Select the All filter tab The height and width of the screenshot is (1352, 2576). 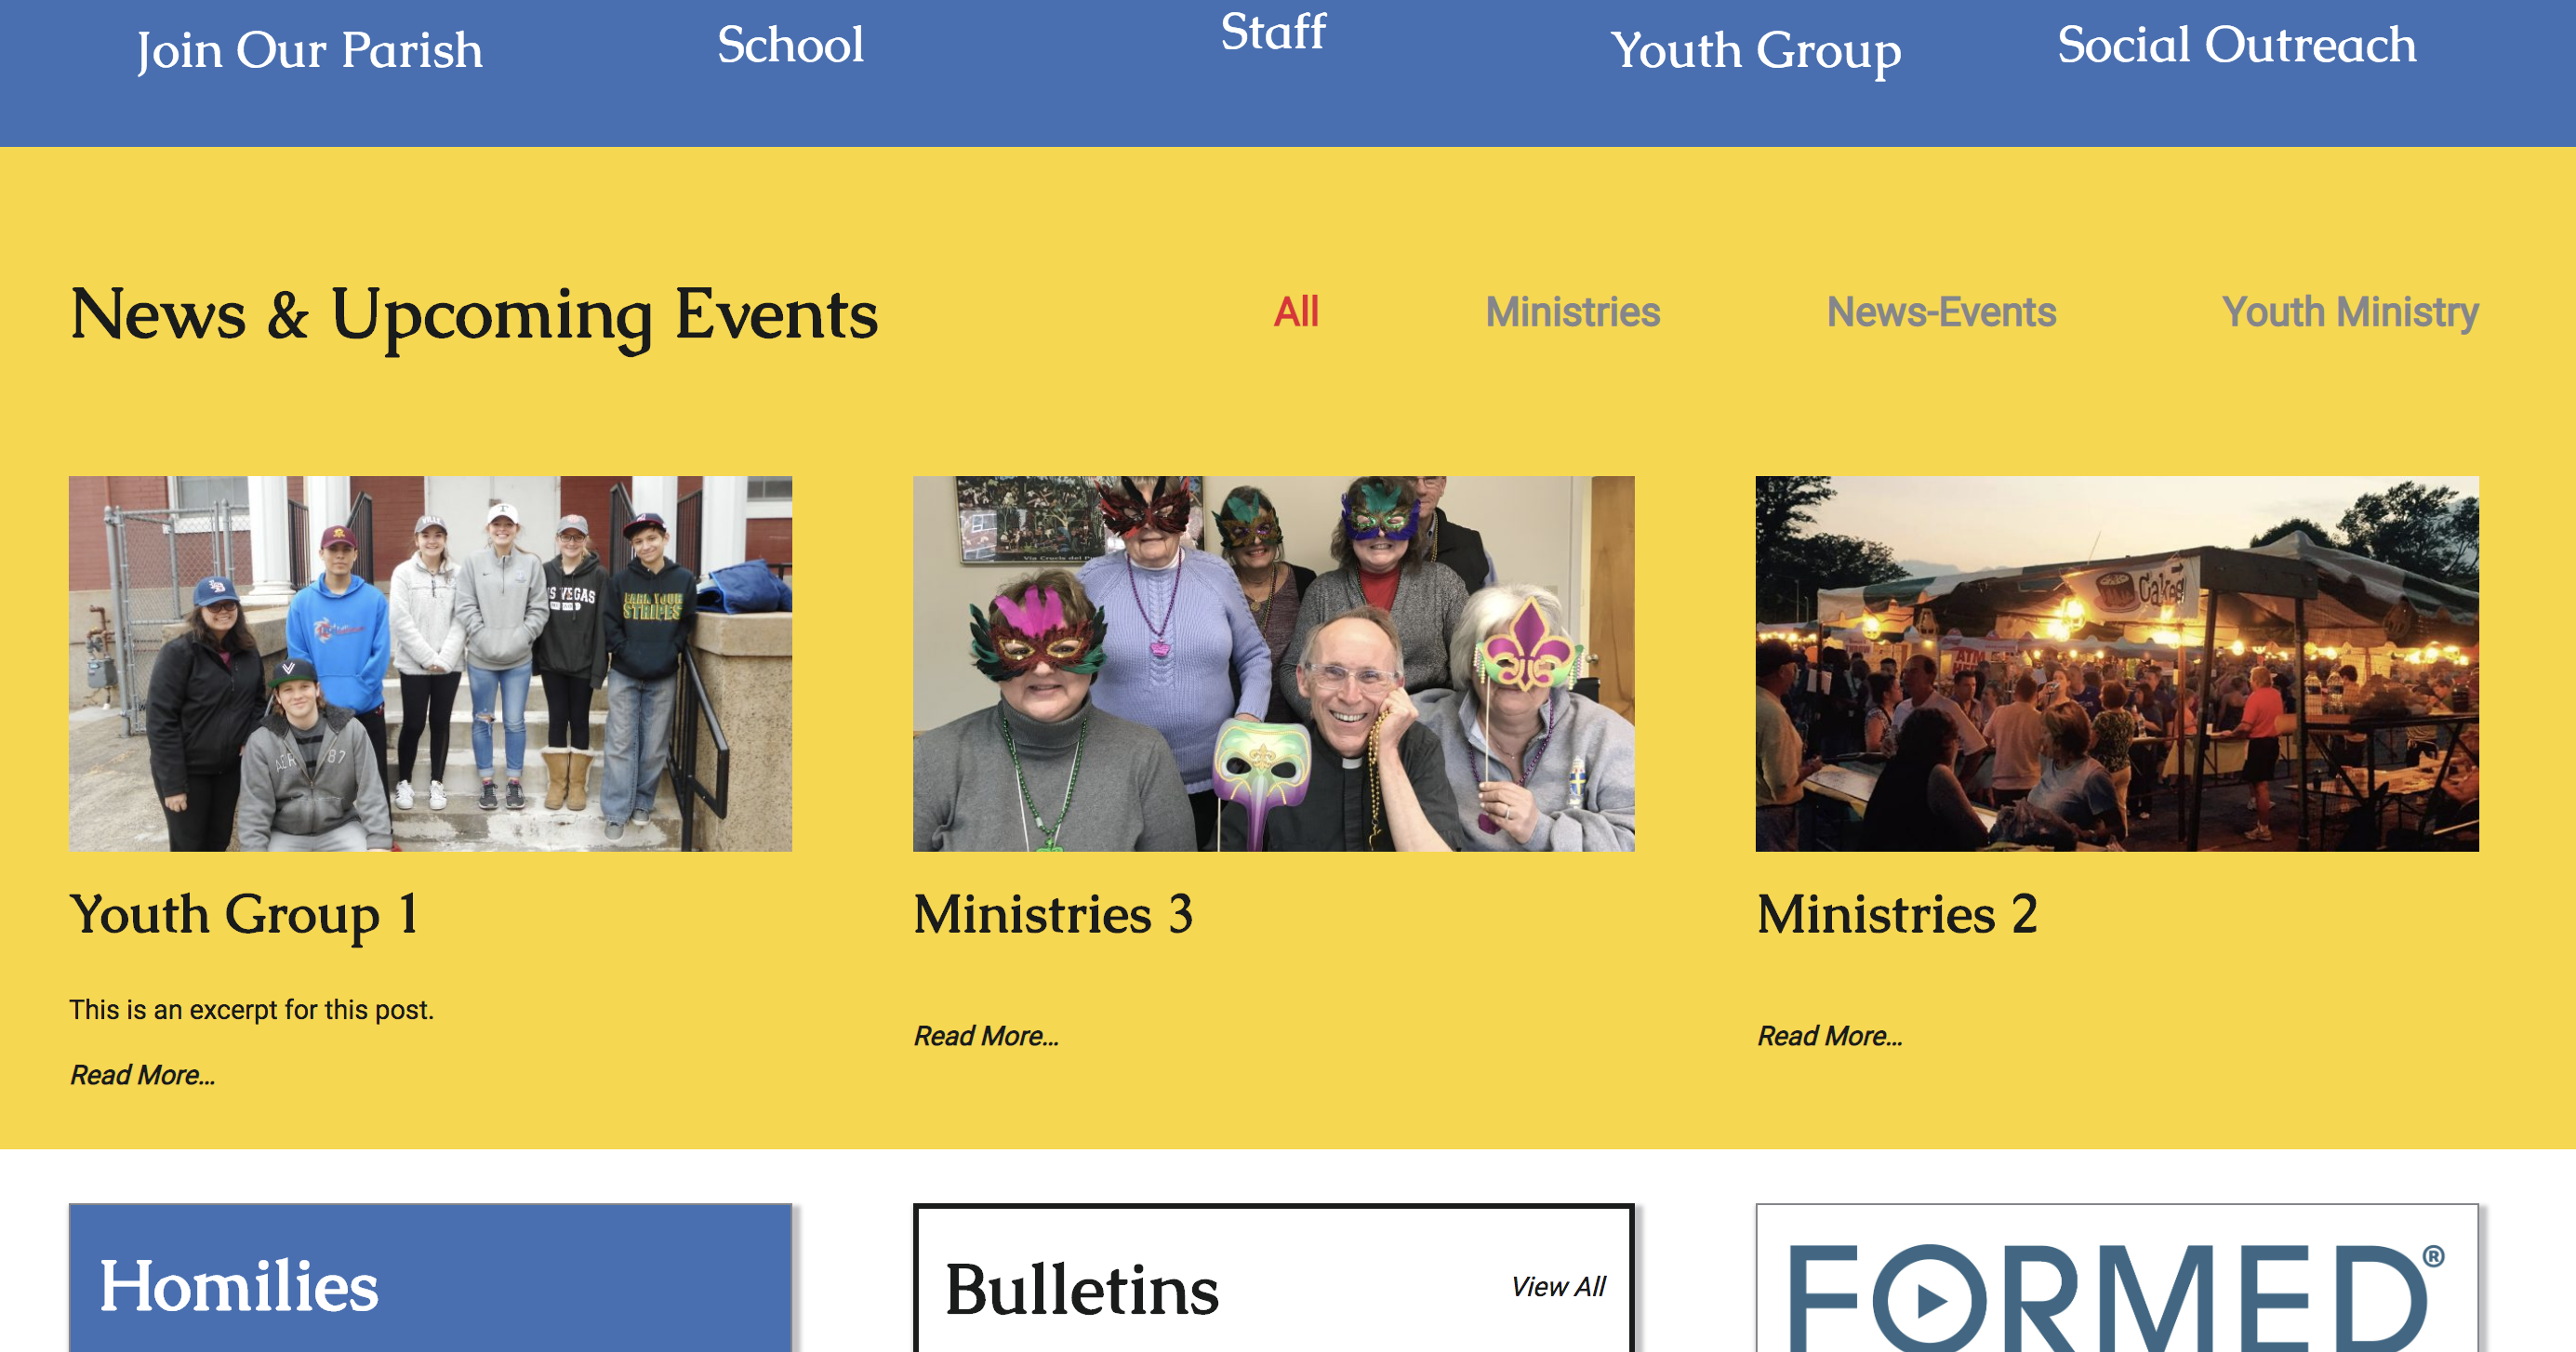pos(1296,312)
